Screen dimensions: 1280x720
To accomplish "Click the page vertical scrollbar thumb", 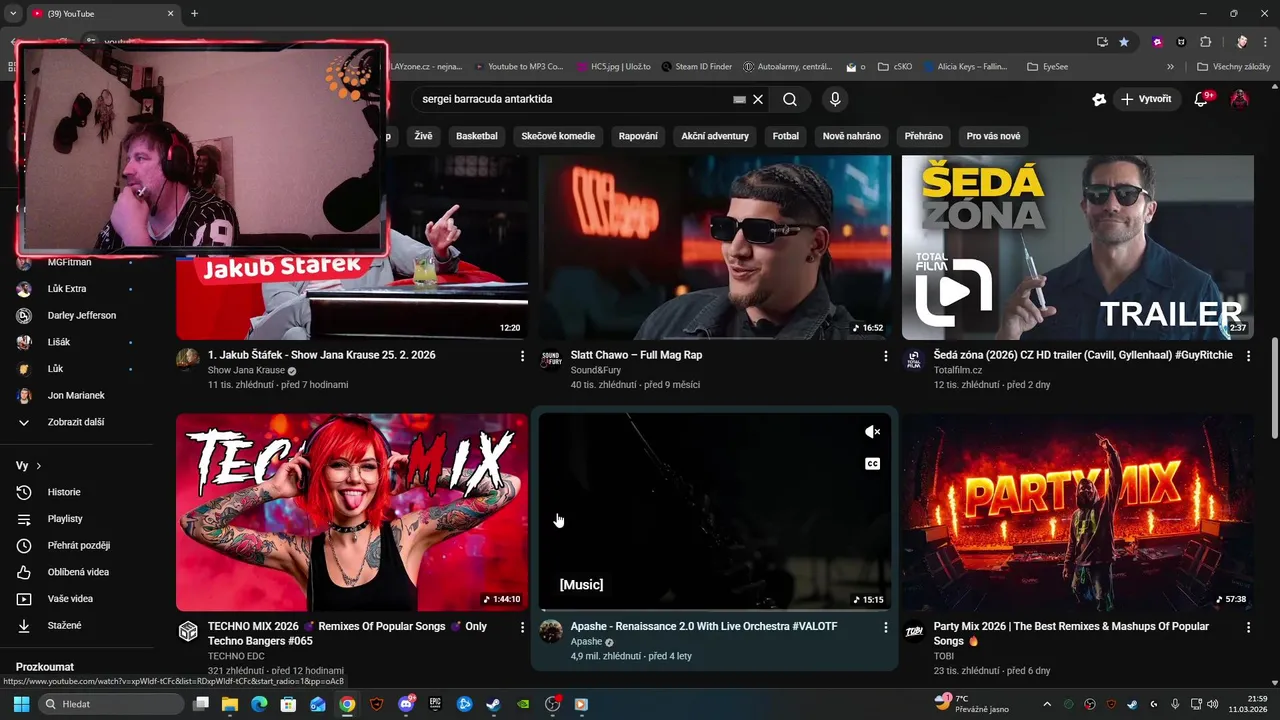I will pyautogui.click(x=1274, y=388).
